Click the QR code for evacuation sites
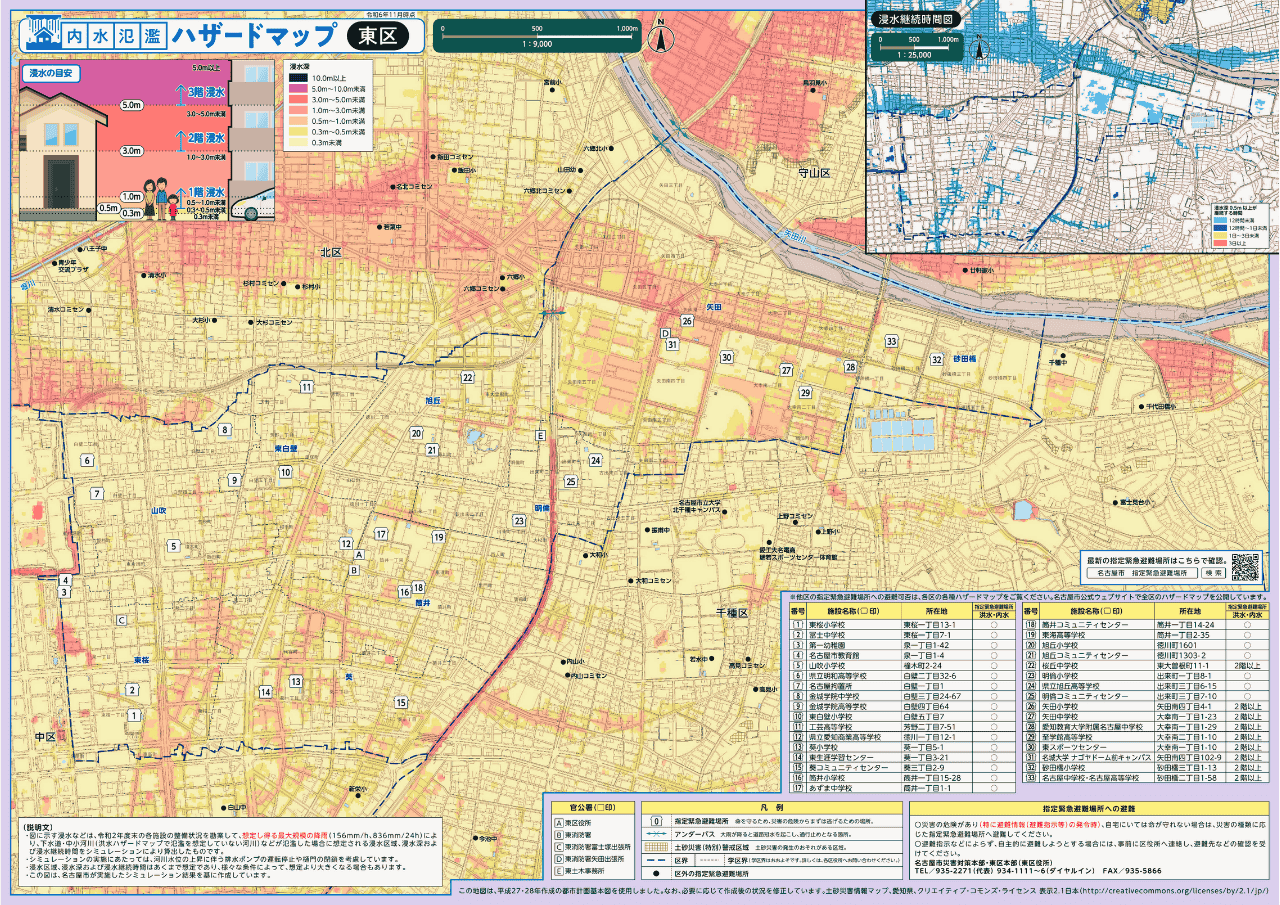Screen dimensions: 1280x905 (1245, 566)
